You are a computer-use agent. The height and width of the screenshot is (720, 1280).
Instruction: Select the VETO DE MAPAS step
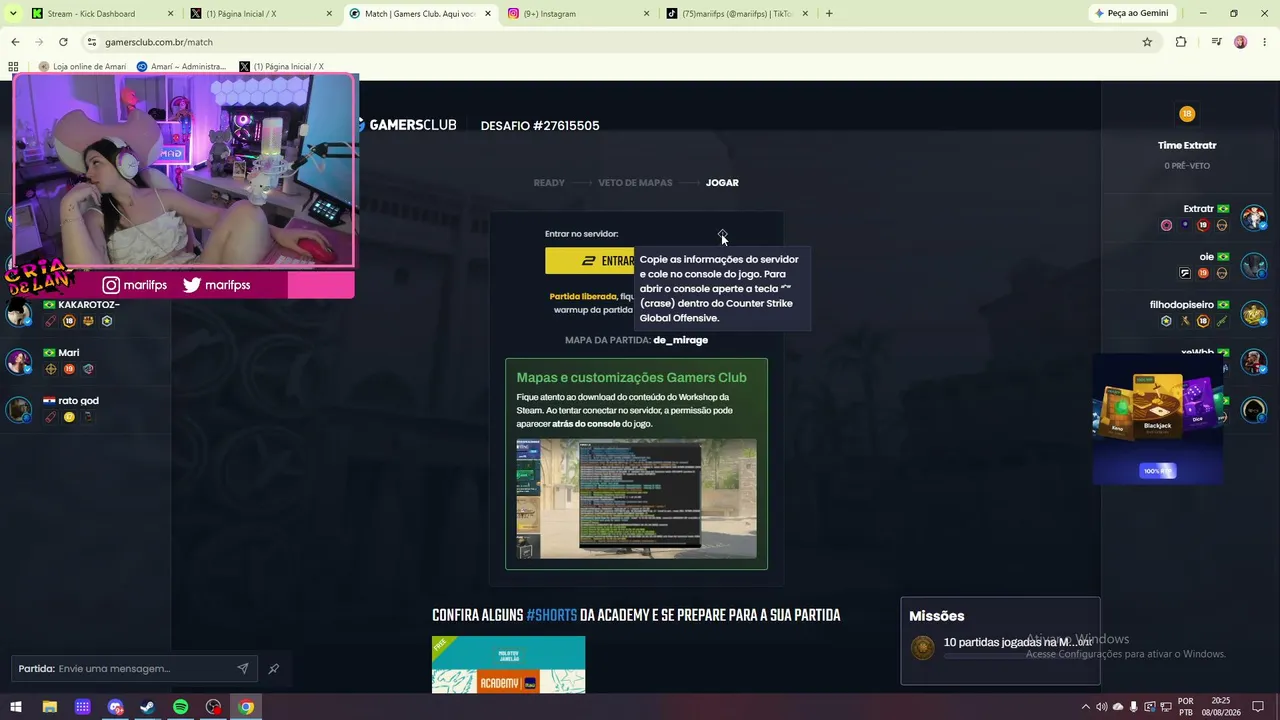pyautogui.click(x=635, y=183)
